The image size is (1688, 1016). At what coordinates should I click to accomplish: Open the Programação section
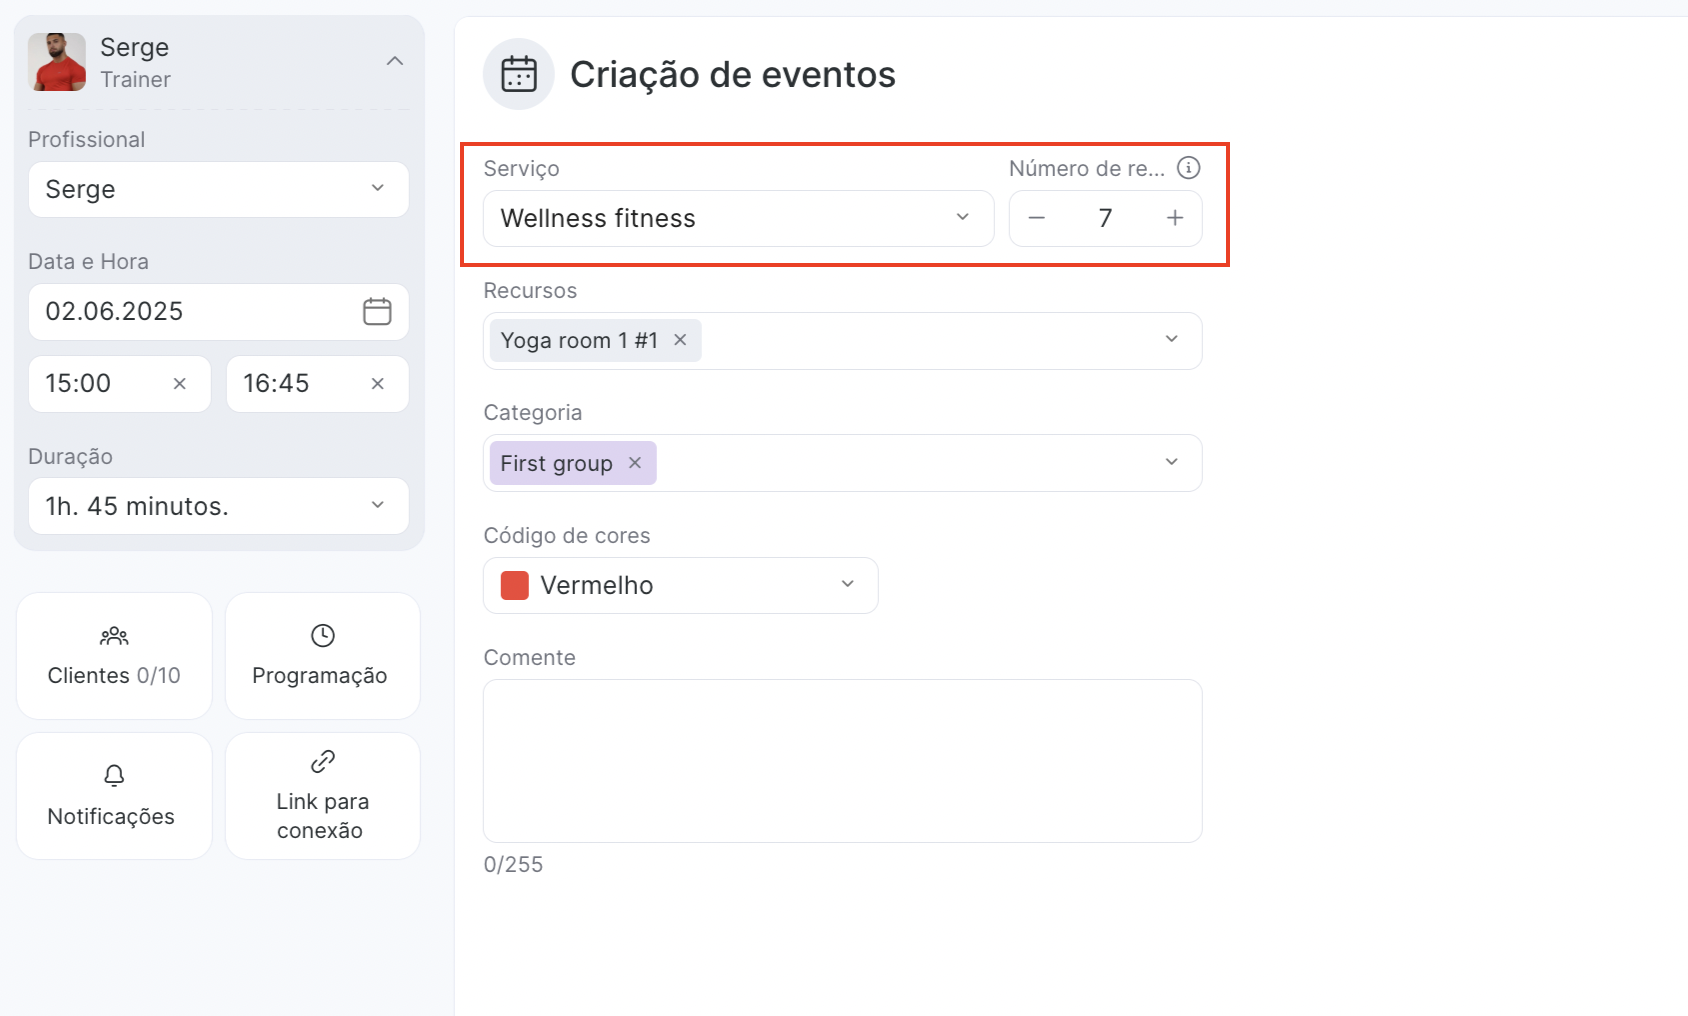(x=322, y=656)
